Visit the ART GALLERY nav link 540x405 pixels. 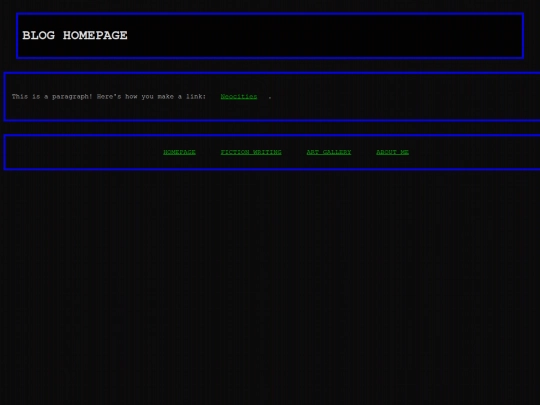329,152
